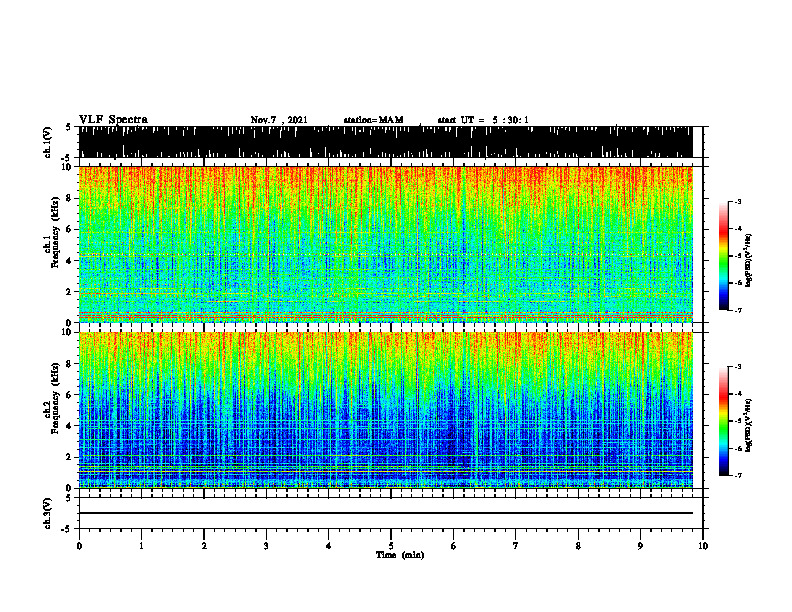Image resolution: width=792 pixels, height=612 pixels.
Task: Click the "ch.1(V)" axis label
Action: click(48, 142)
